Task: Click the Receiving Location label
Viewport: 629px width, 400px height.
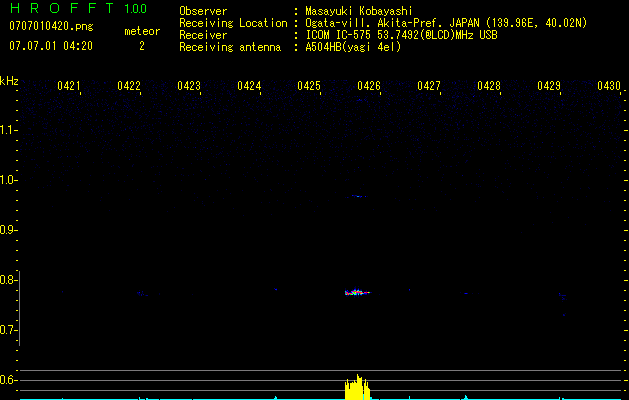Action: 233,23
